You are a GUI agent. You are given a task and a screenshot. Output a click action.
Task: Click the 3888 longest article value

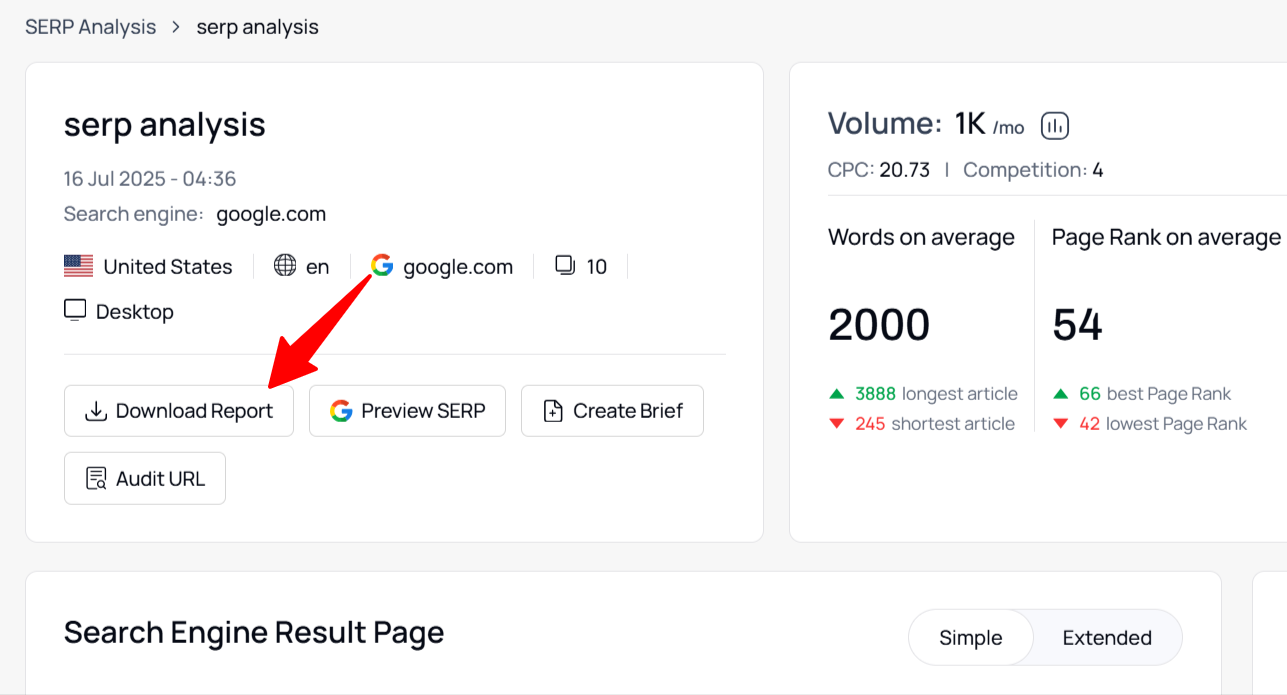click(x=876, y=394)
